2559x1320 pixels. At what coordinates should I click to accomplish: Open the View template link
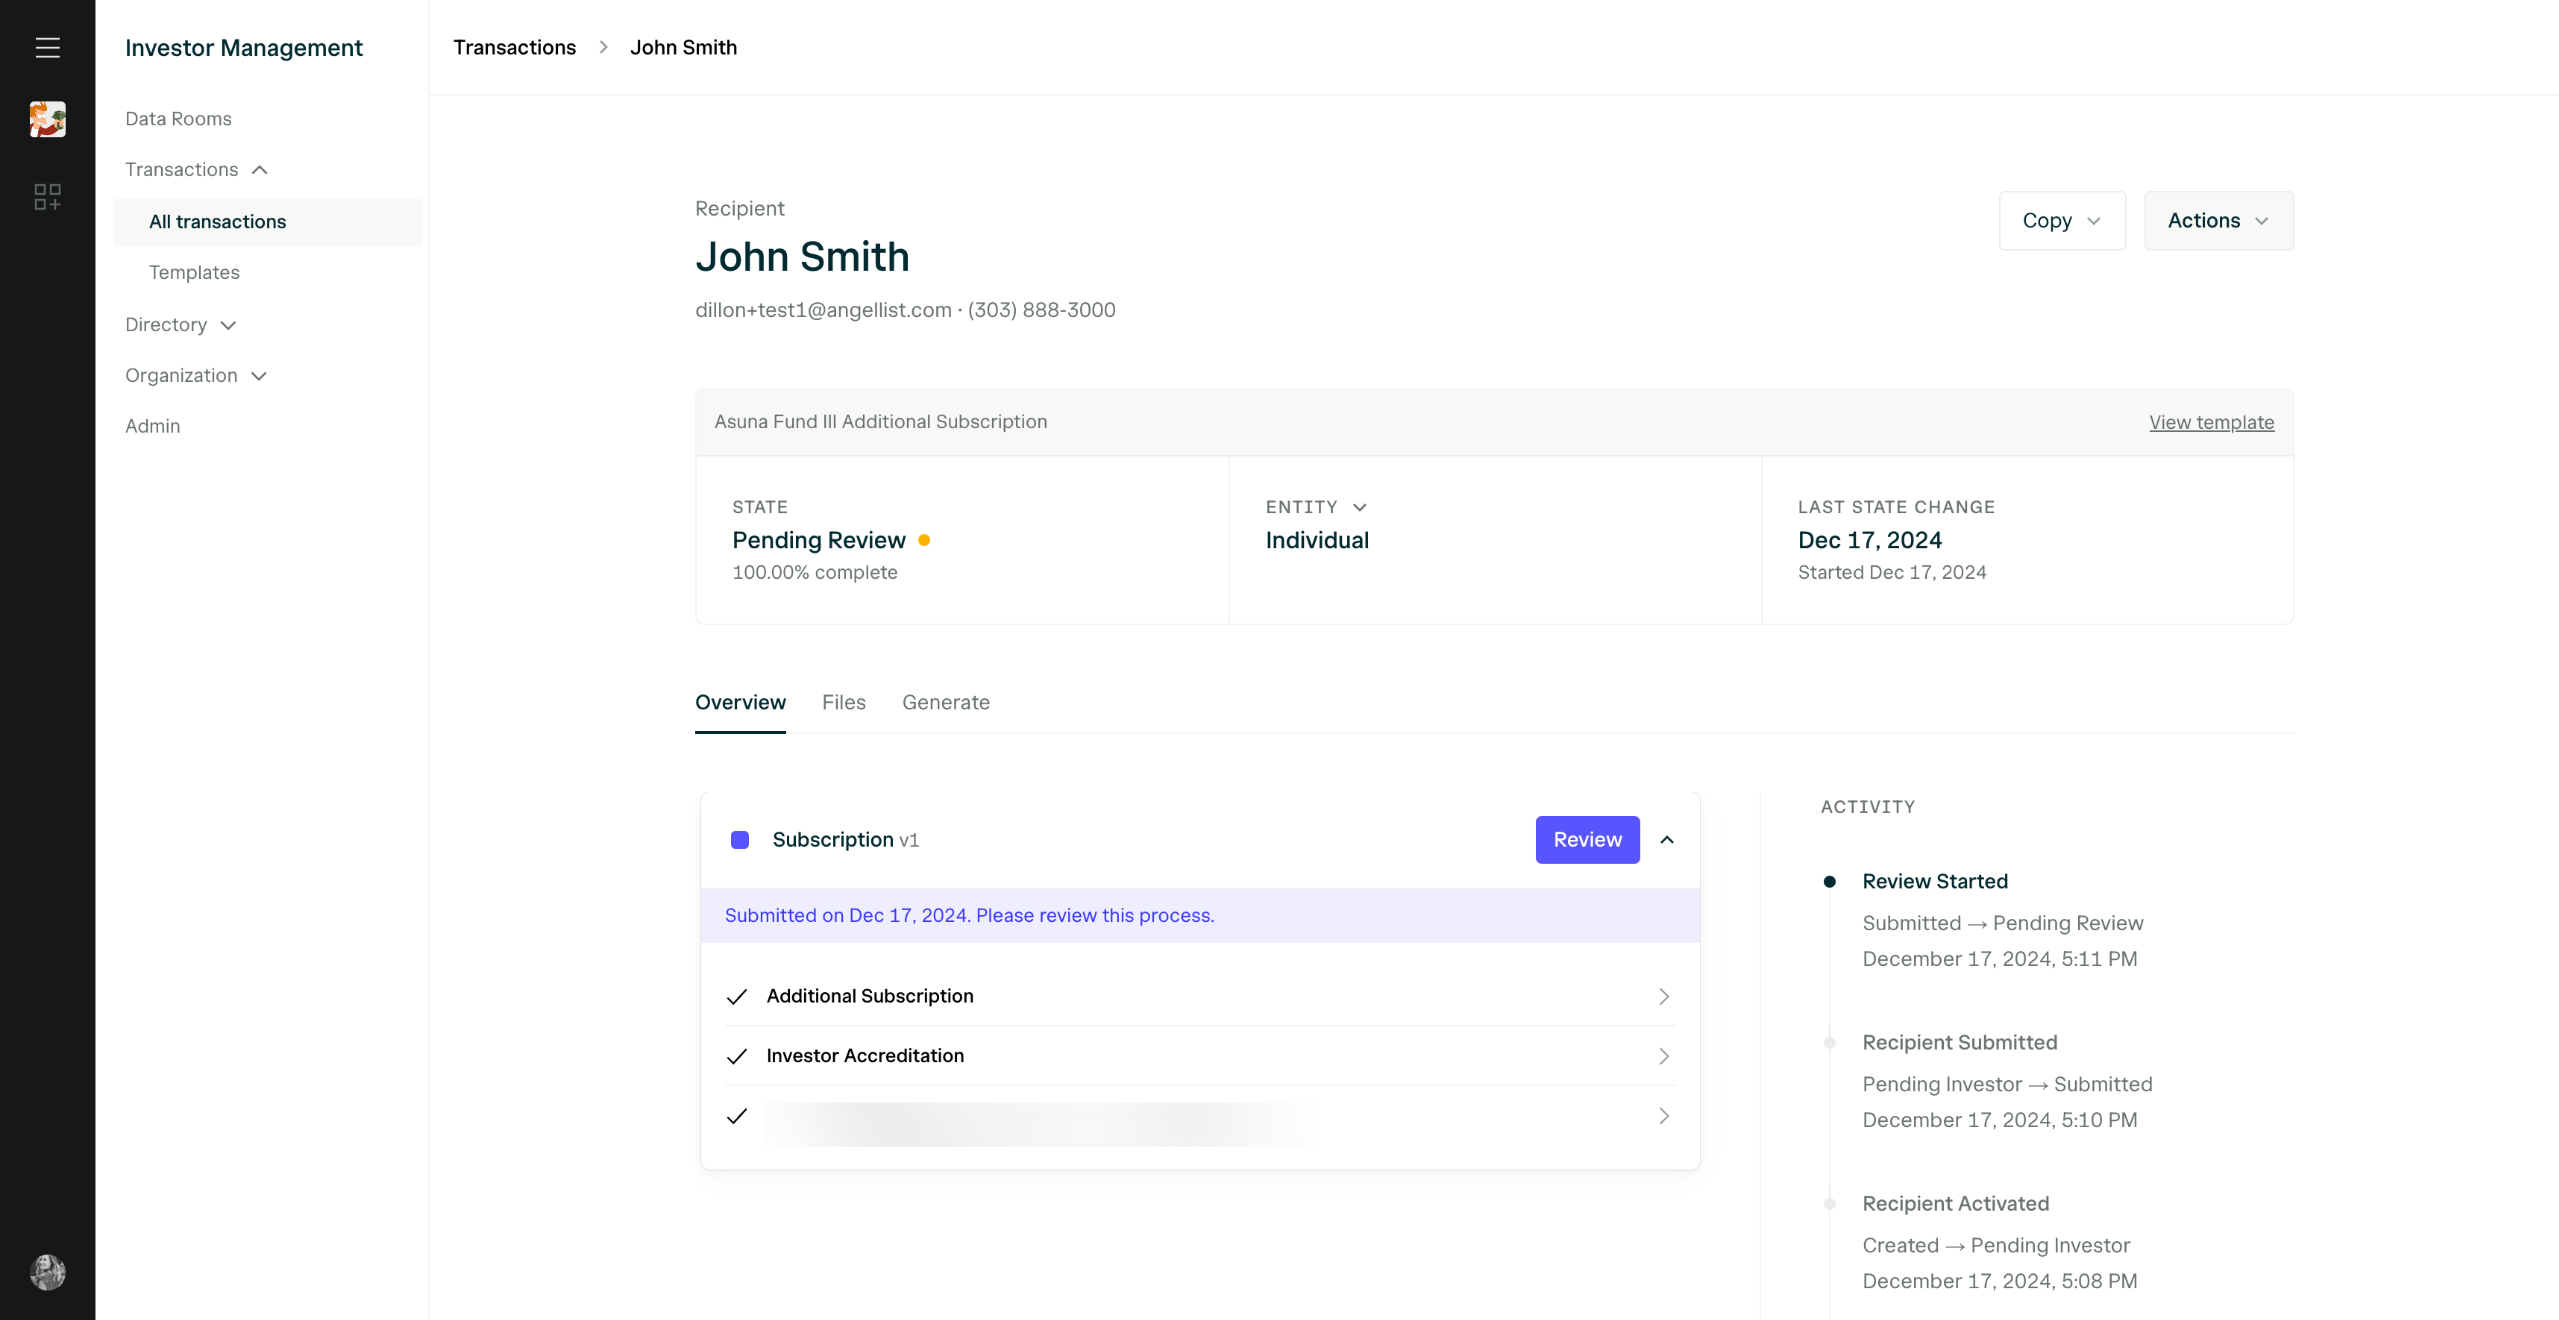[2211, 422]
